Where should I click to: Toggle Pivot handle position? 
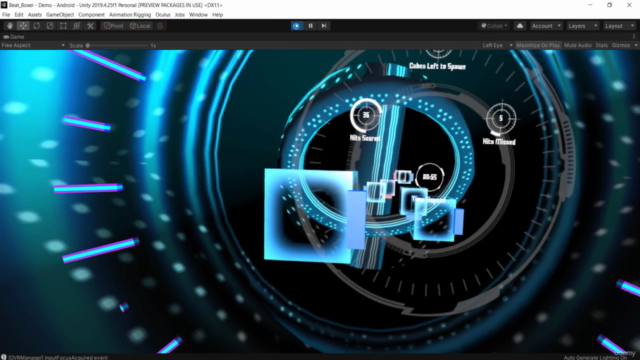click(x=113, y=26)
